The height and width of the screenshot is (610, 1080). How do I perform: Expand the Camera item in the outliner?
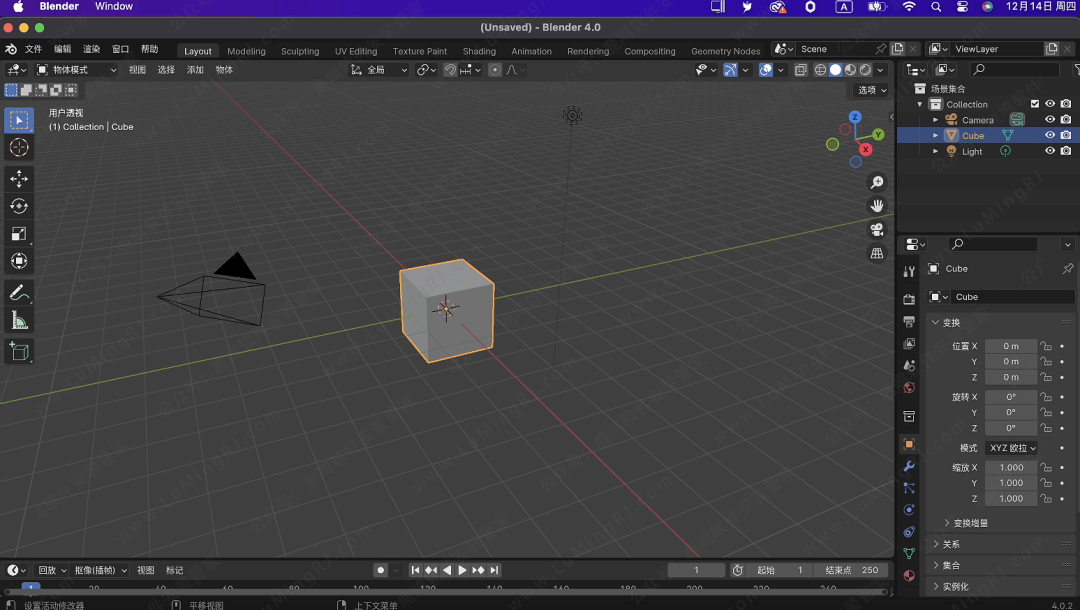(x=936, y=120)
